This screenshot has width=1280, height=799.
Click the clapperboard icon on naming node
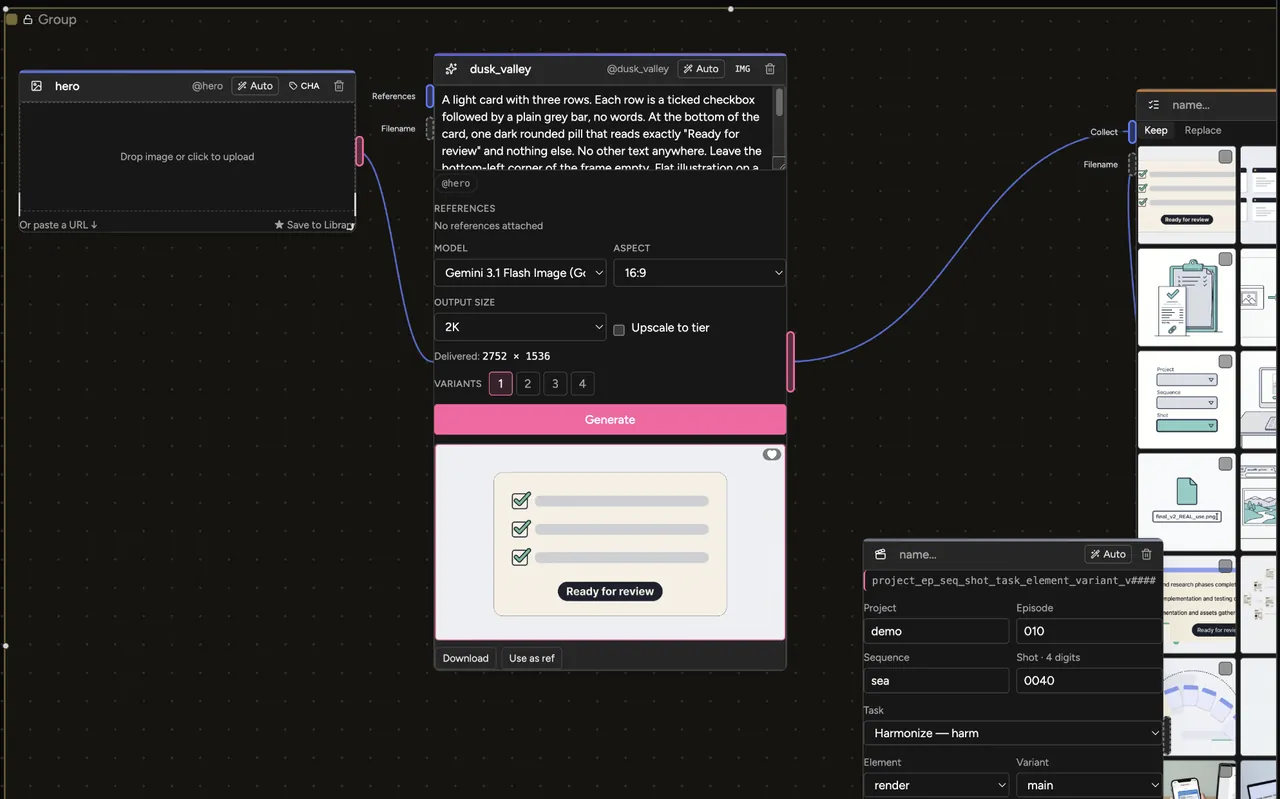880,554
